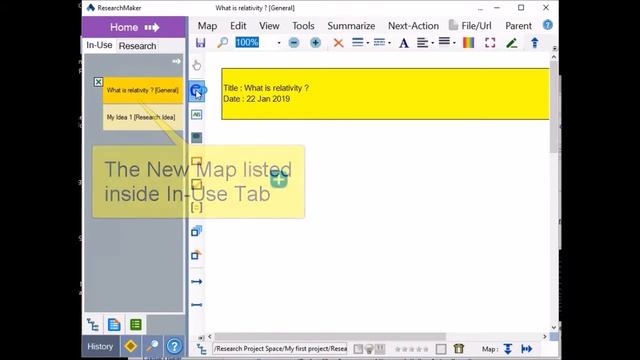Image resolution: width=640 pixels, height=360 pixels.
Task: Expand the toolbar overflow arrow at right end
Action: pos(554,48)
